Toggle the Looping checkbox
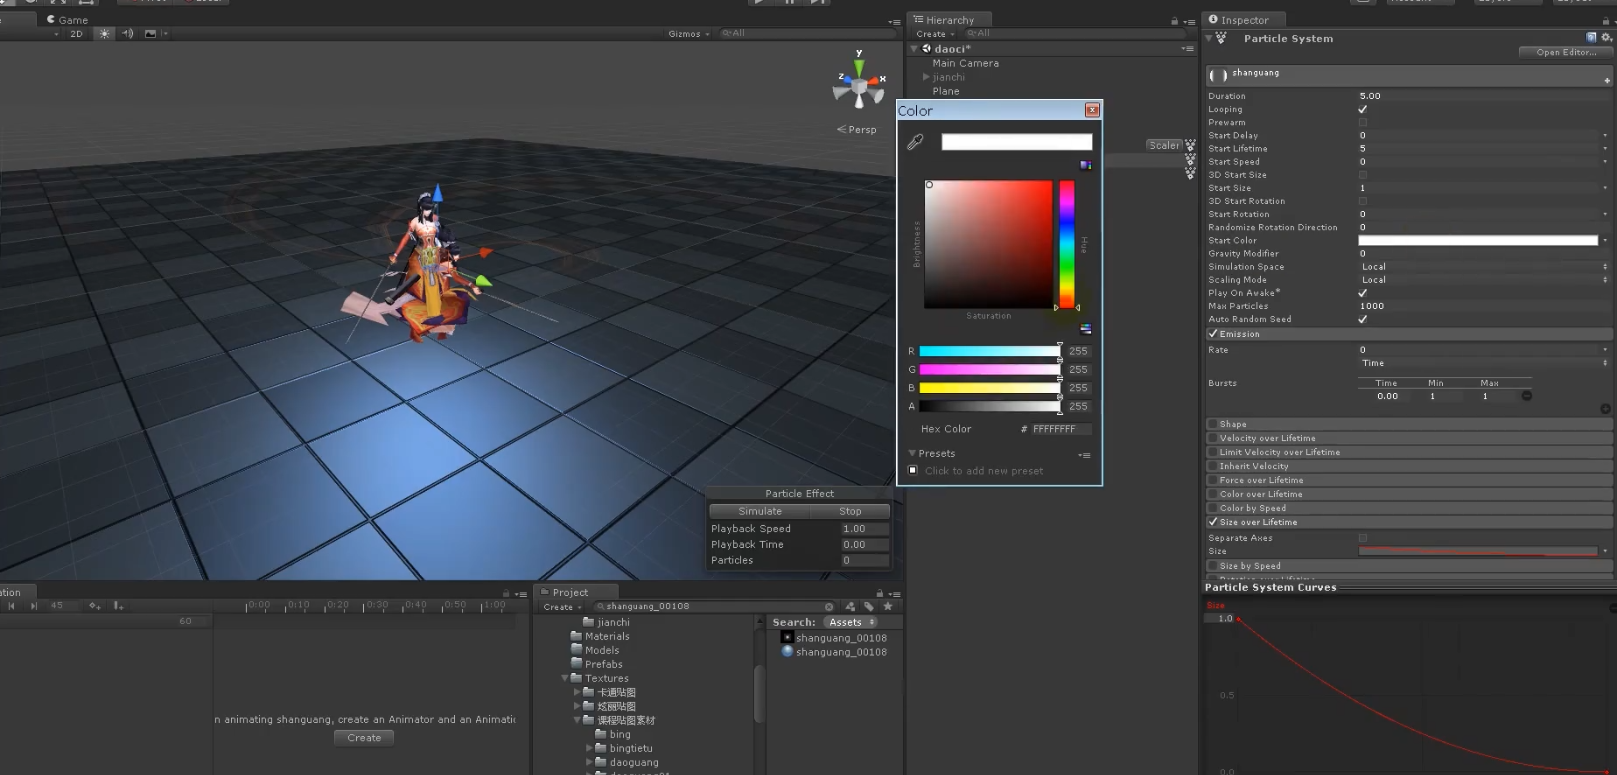 click(1362, 109)
